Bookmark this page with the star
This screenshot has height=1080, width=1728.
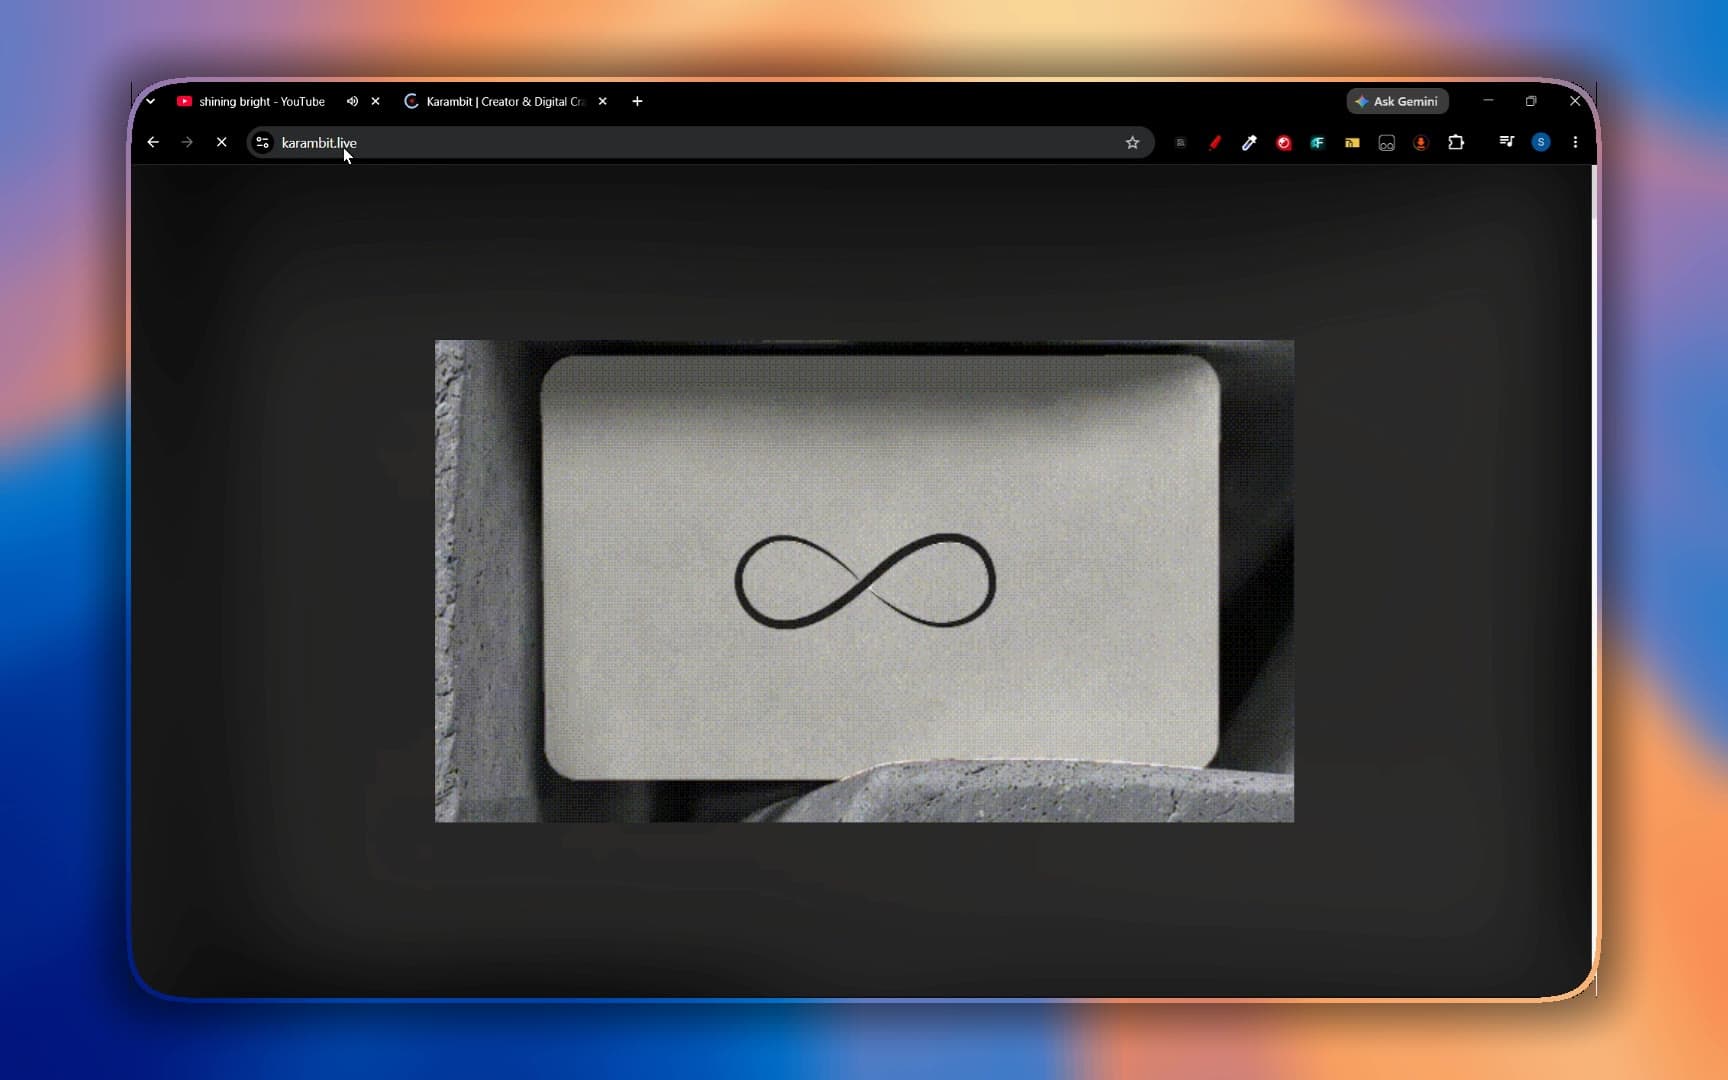click(x=1132, y=142)
